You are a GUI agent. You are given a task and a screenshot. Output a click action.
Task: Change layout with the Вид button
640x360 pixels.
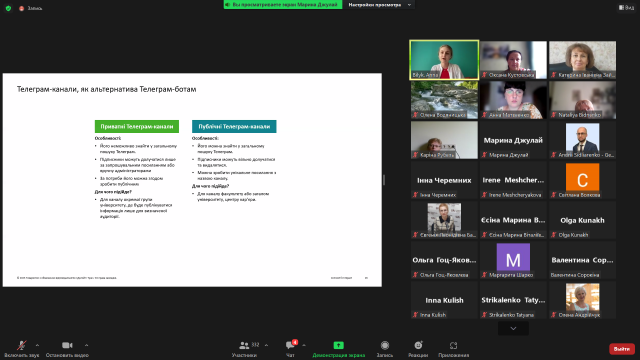point(627,7)
